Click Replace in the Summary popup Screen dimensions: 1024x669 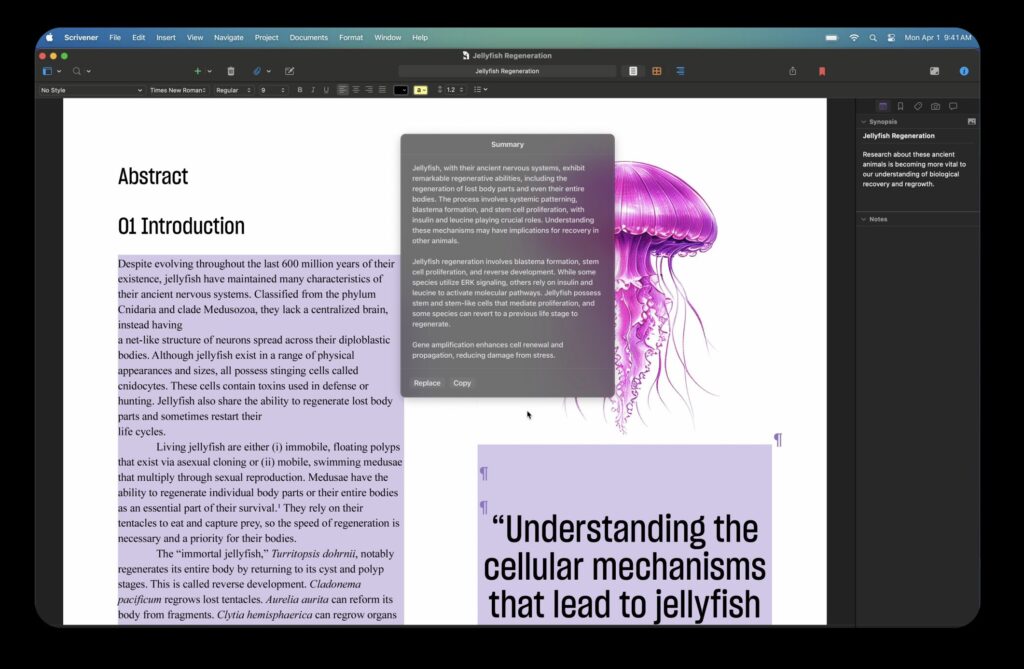click(427, 383)
